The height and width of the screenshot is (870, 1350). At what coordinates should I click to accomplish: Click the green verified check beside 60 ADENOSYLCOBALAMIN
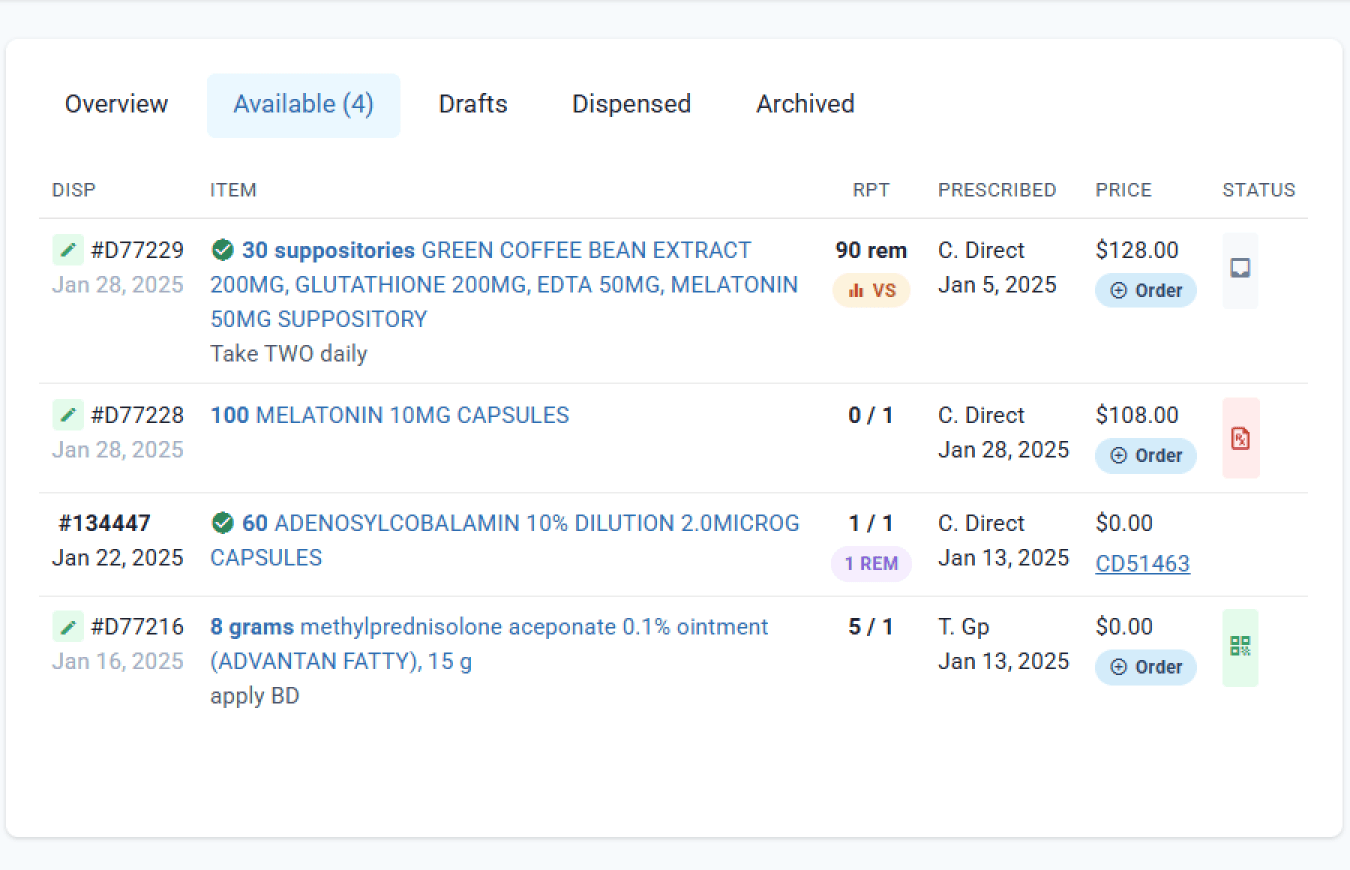click(223, 523)
